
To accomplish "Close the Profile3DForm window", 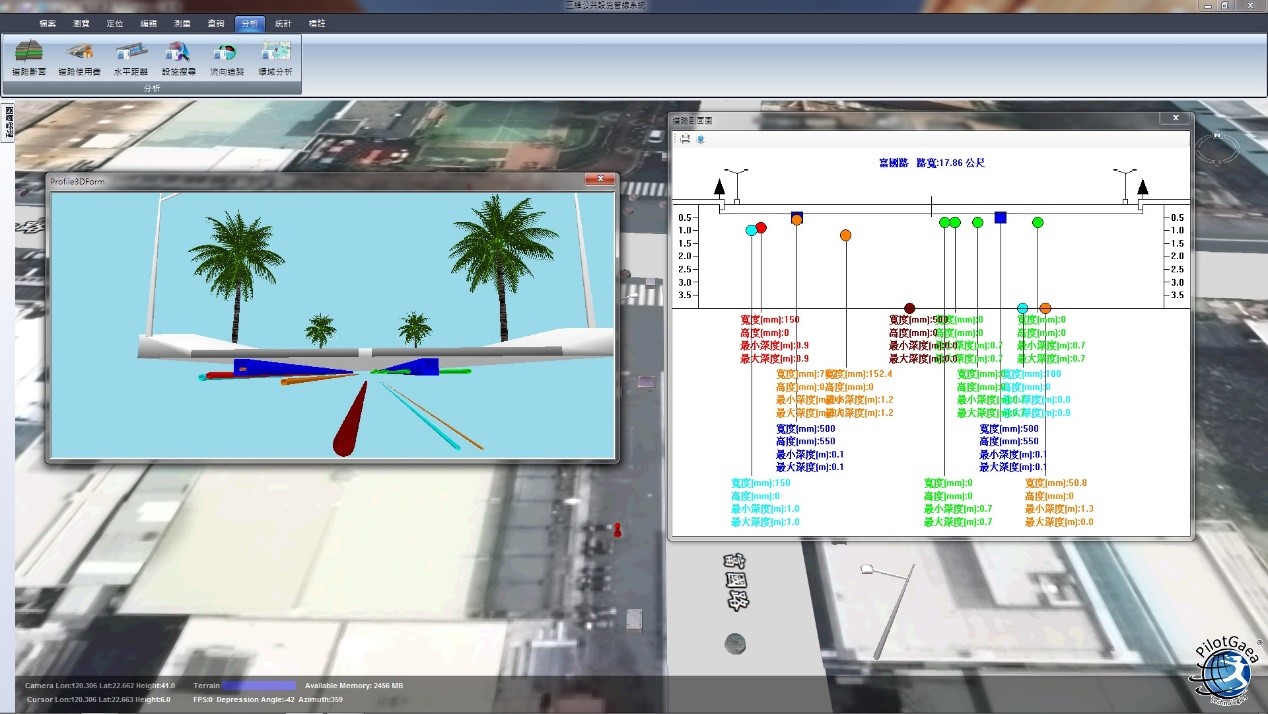I will pyautogui.click(x=600, y=180).
